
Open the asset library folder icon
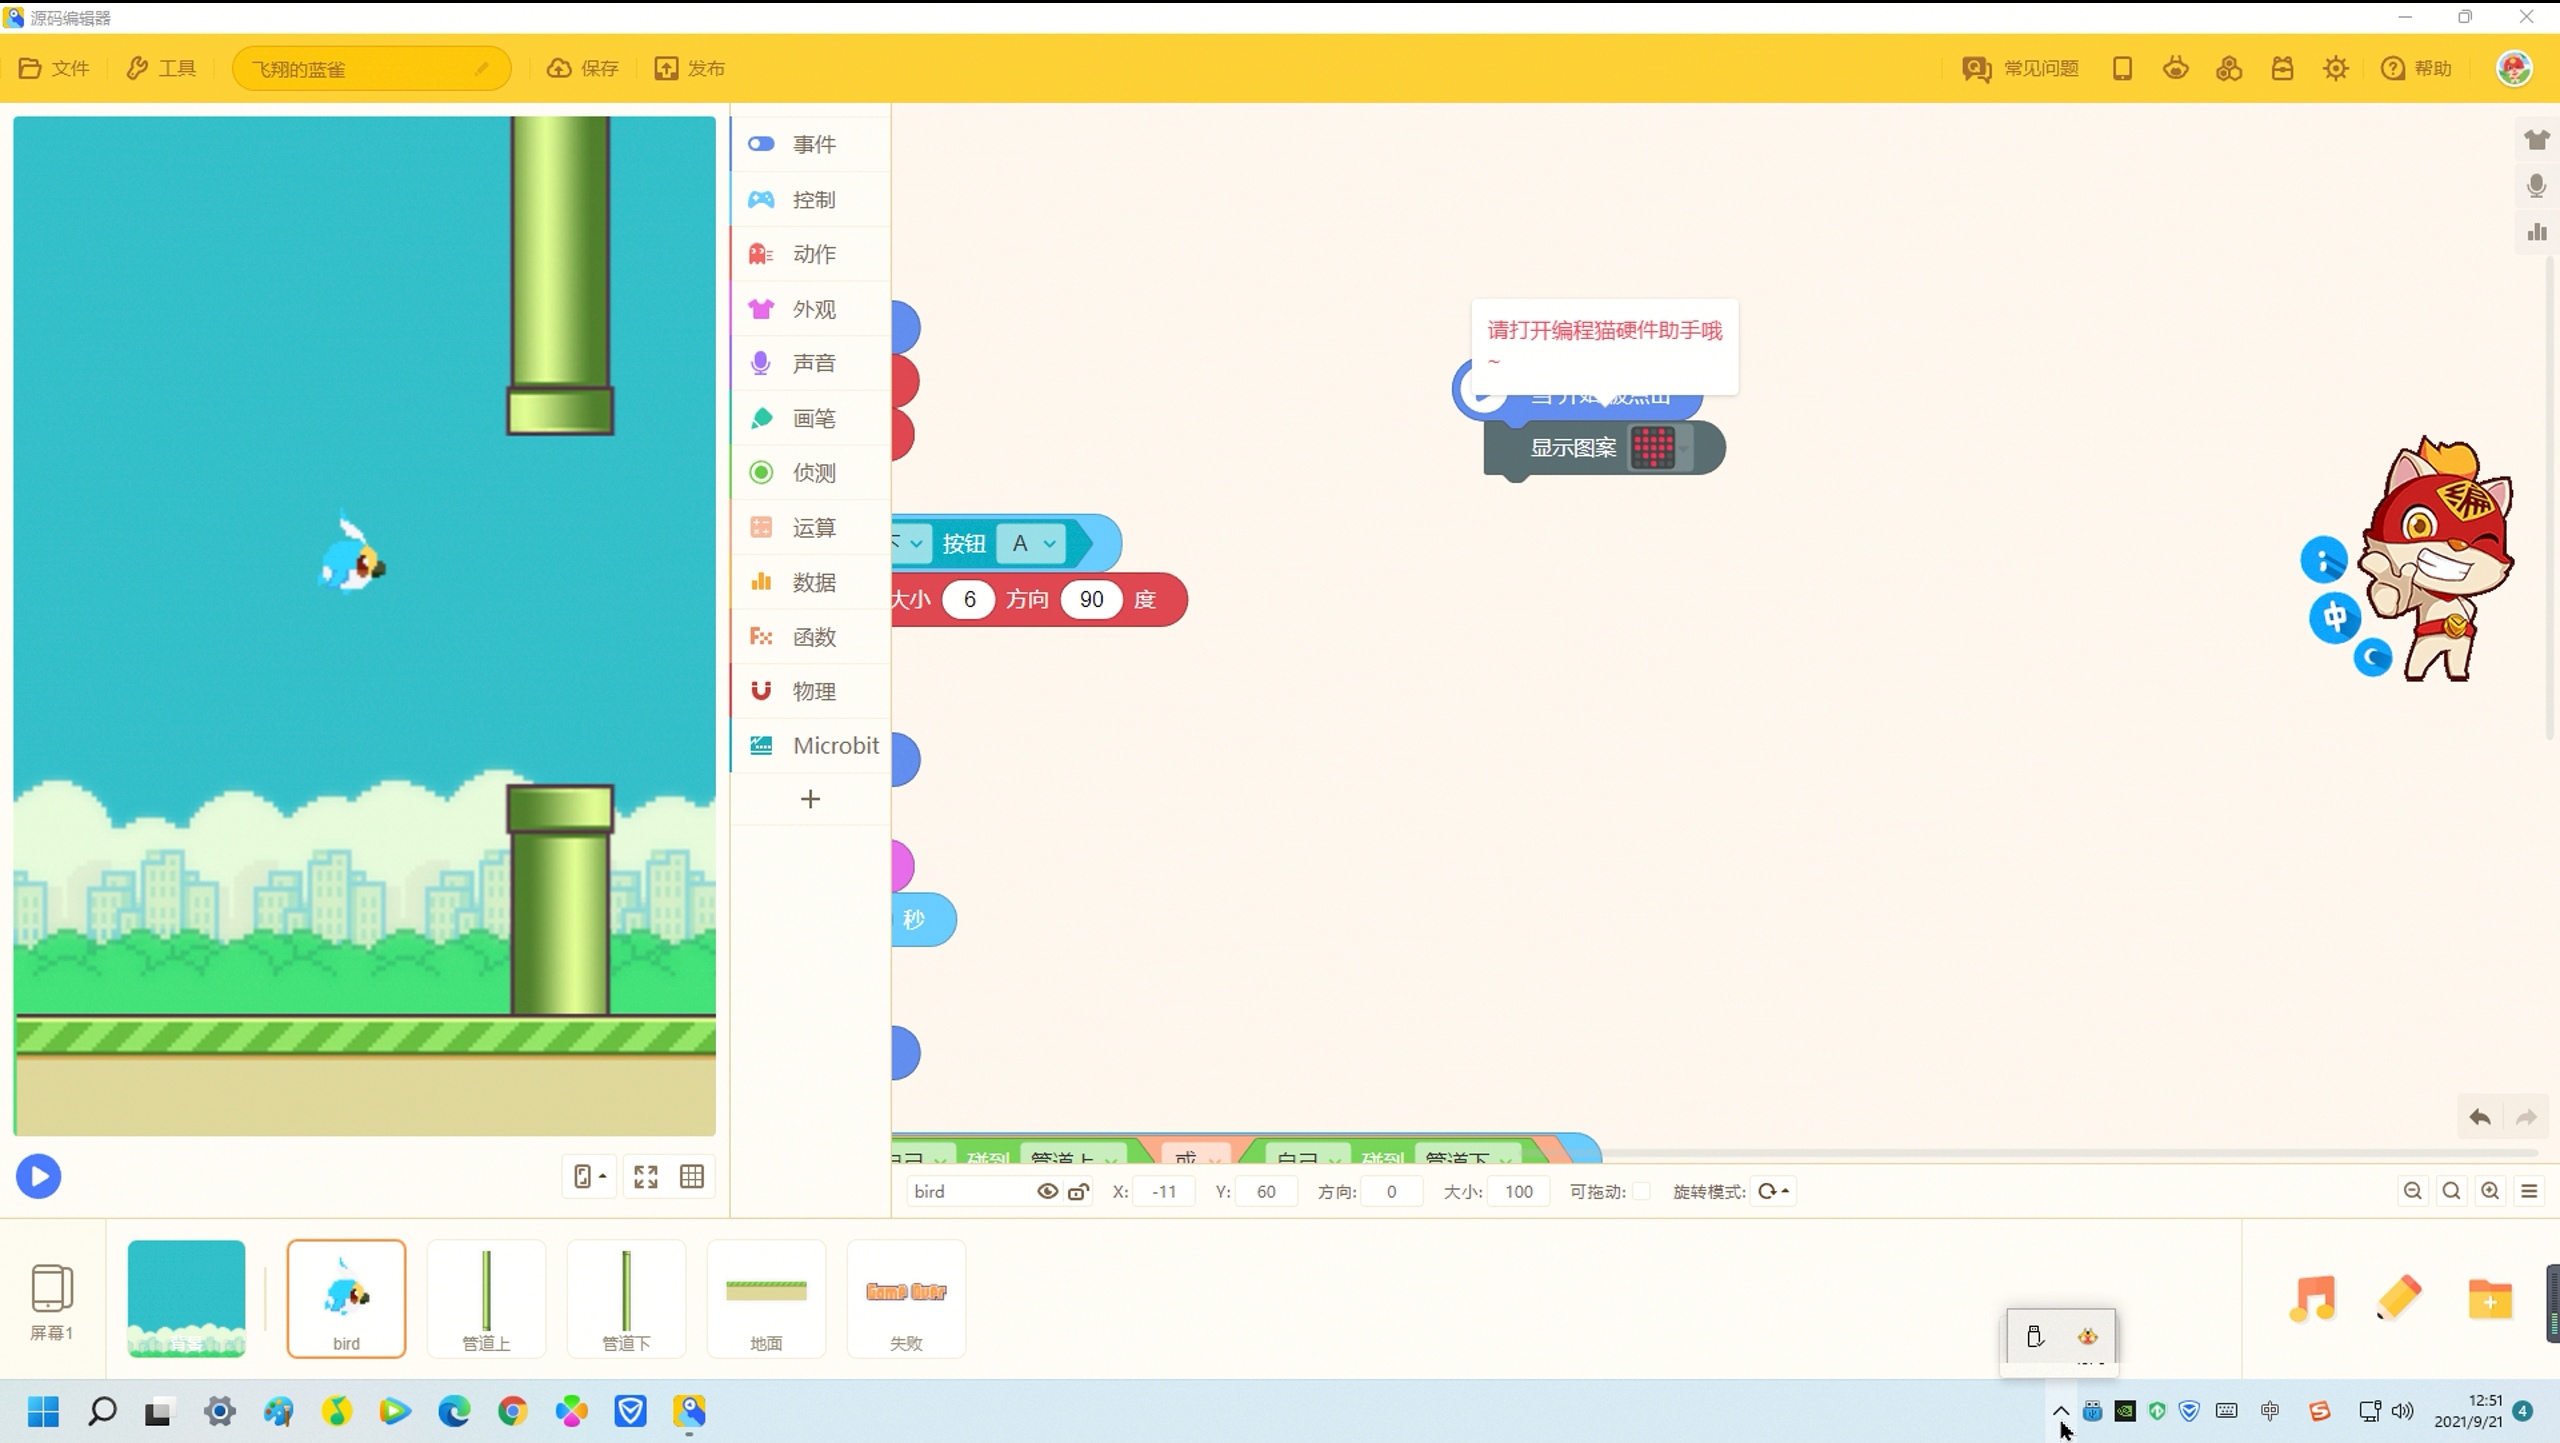click(x=2490, y=1299)
